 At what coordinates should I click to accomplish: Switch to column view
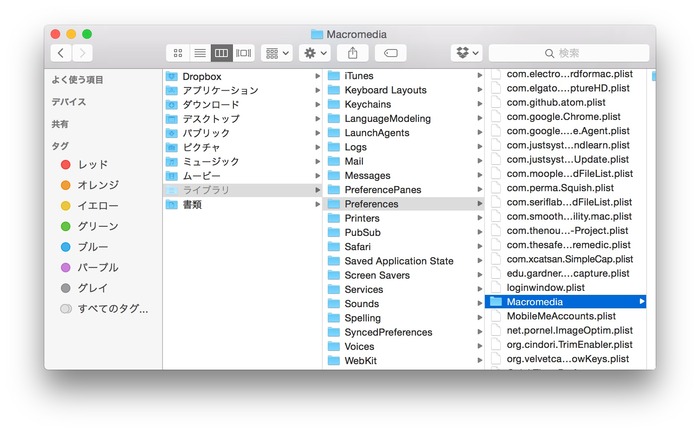221,53
